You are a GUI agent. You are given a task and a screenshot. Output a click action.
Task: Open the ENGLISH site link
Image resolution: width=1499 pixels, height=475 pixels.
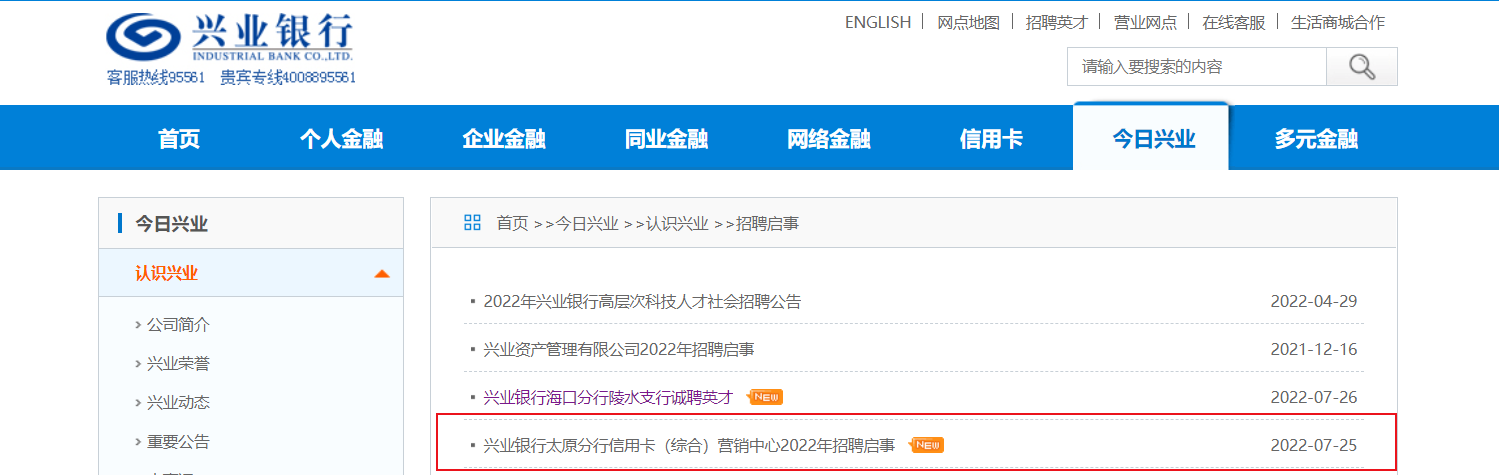(x=878, y=22)
